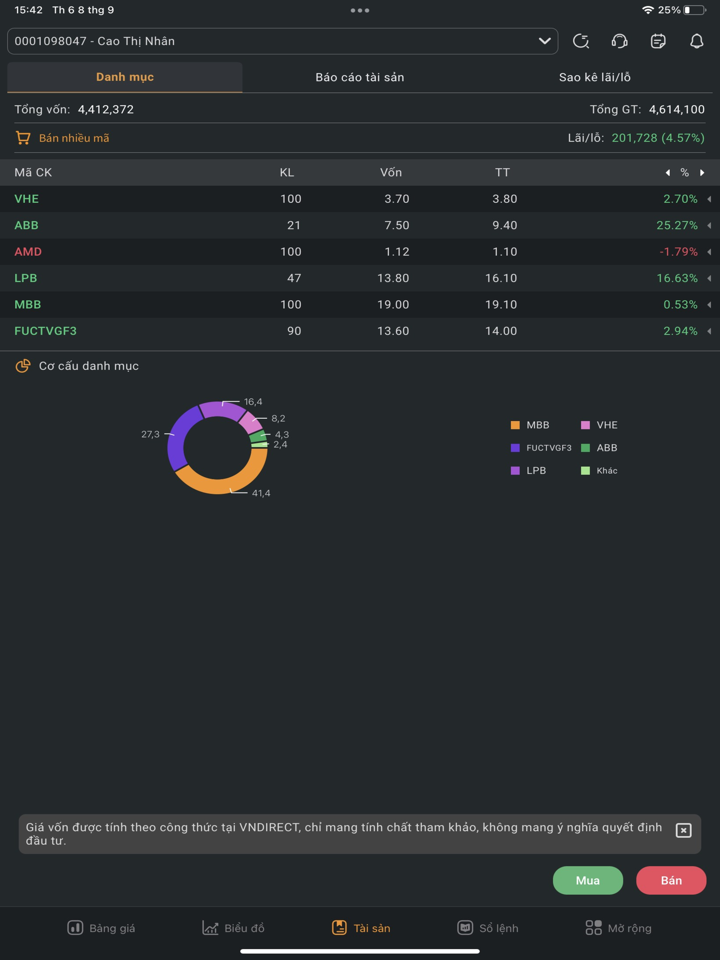This screenshot has height=960, width=720.
Task: Go to Biểu đồ chart section
Action: 233,928
